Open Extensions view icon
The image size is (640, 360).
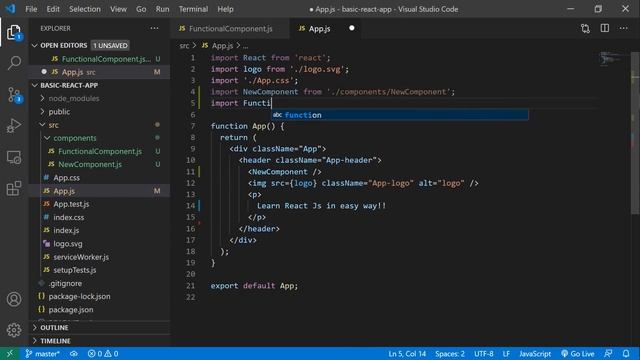14,188
